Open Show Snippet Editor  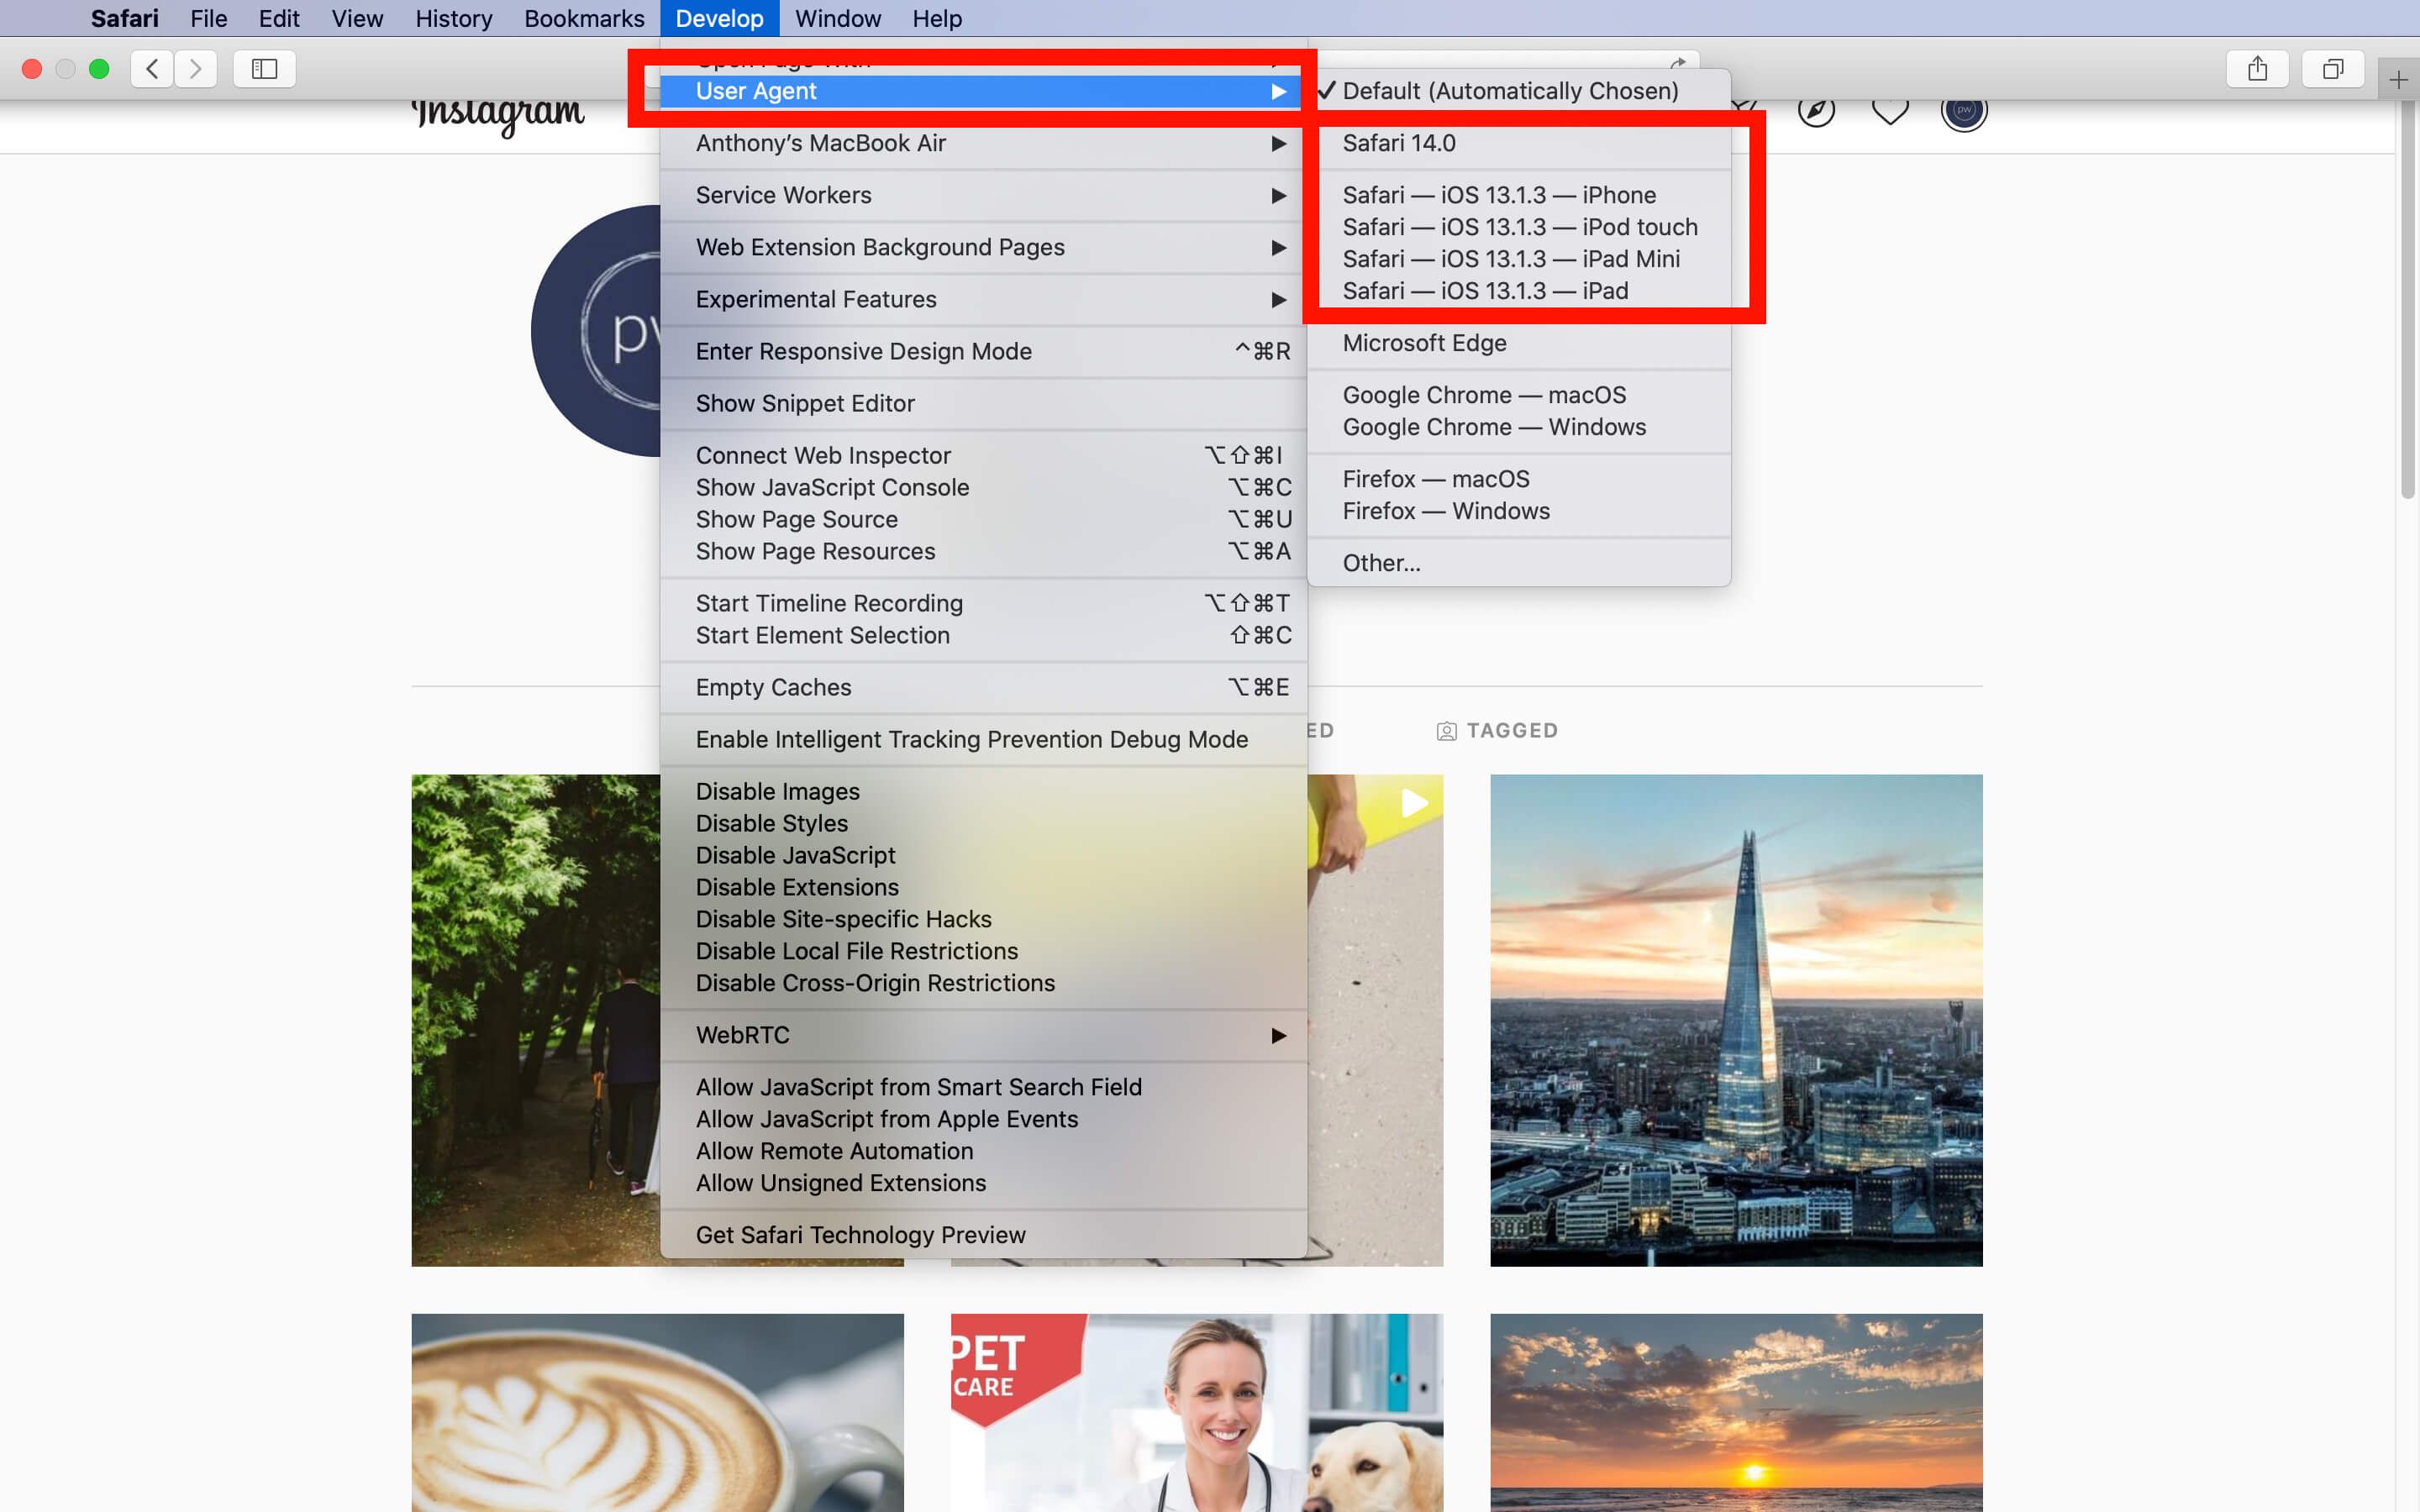click(983, 403)
